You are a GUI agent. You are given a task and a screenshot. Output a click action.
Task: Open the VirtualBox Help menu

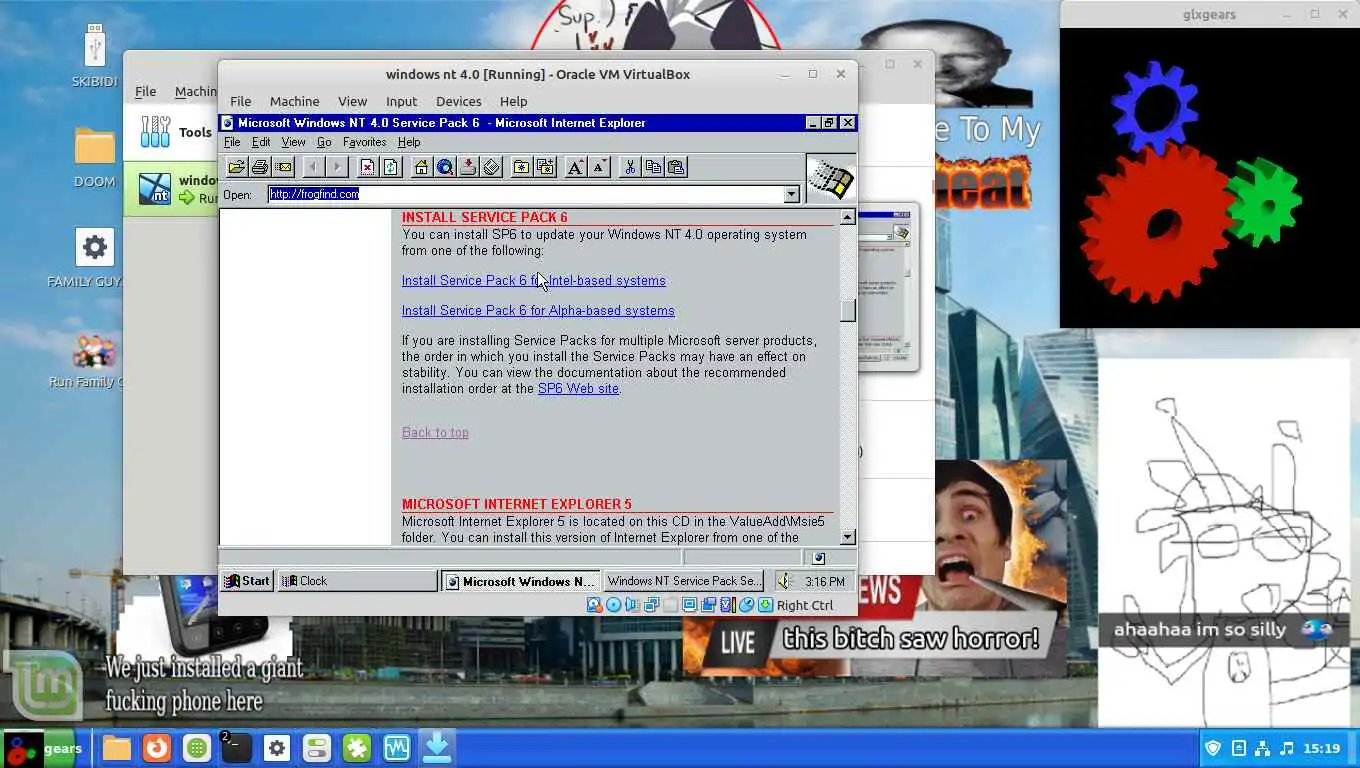(x=513, y=101)
